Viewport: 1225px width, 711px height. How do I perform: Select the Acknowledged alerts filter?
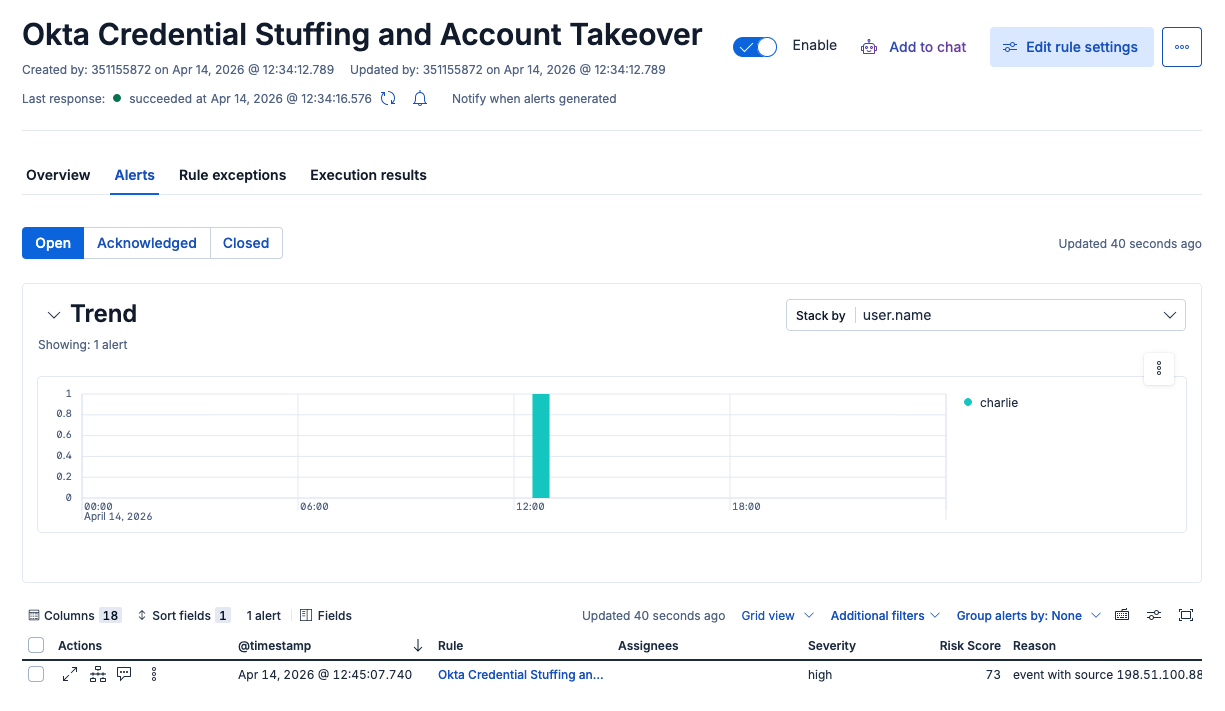point(147,243)
